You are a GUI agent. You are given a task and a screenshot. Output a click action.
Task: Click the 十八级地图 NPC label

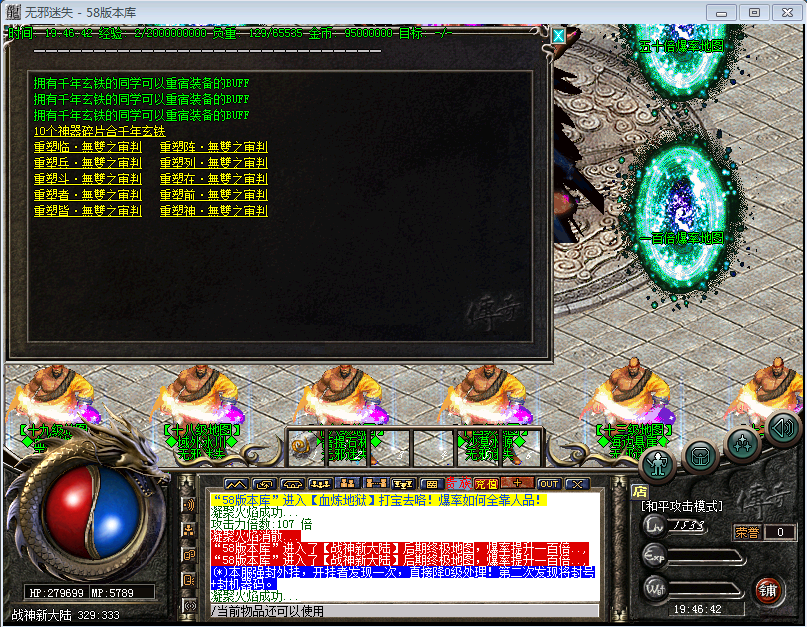click(202, 429)
